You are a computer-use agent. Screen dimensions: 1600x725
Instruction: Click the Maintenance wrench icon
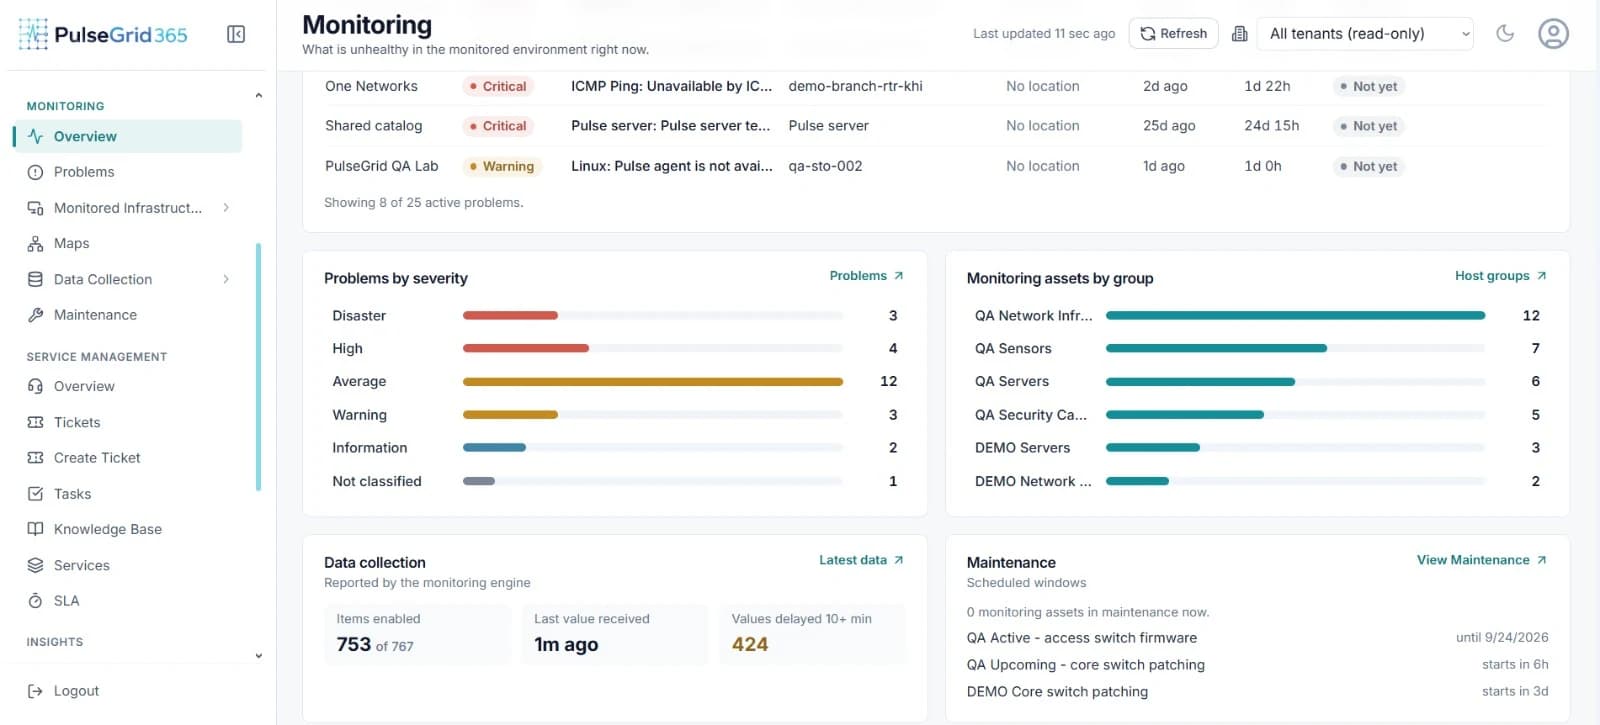click(x=35, y=314)
